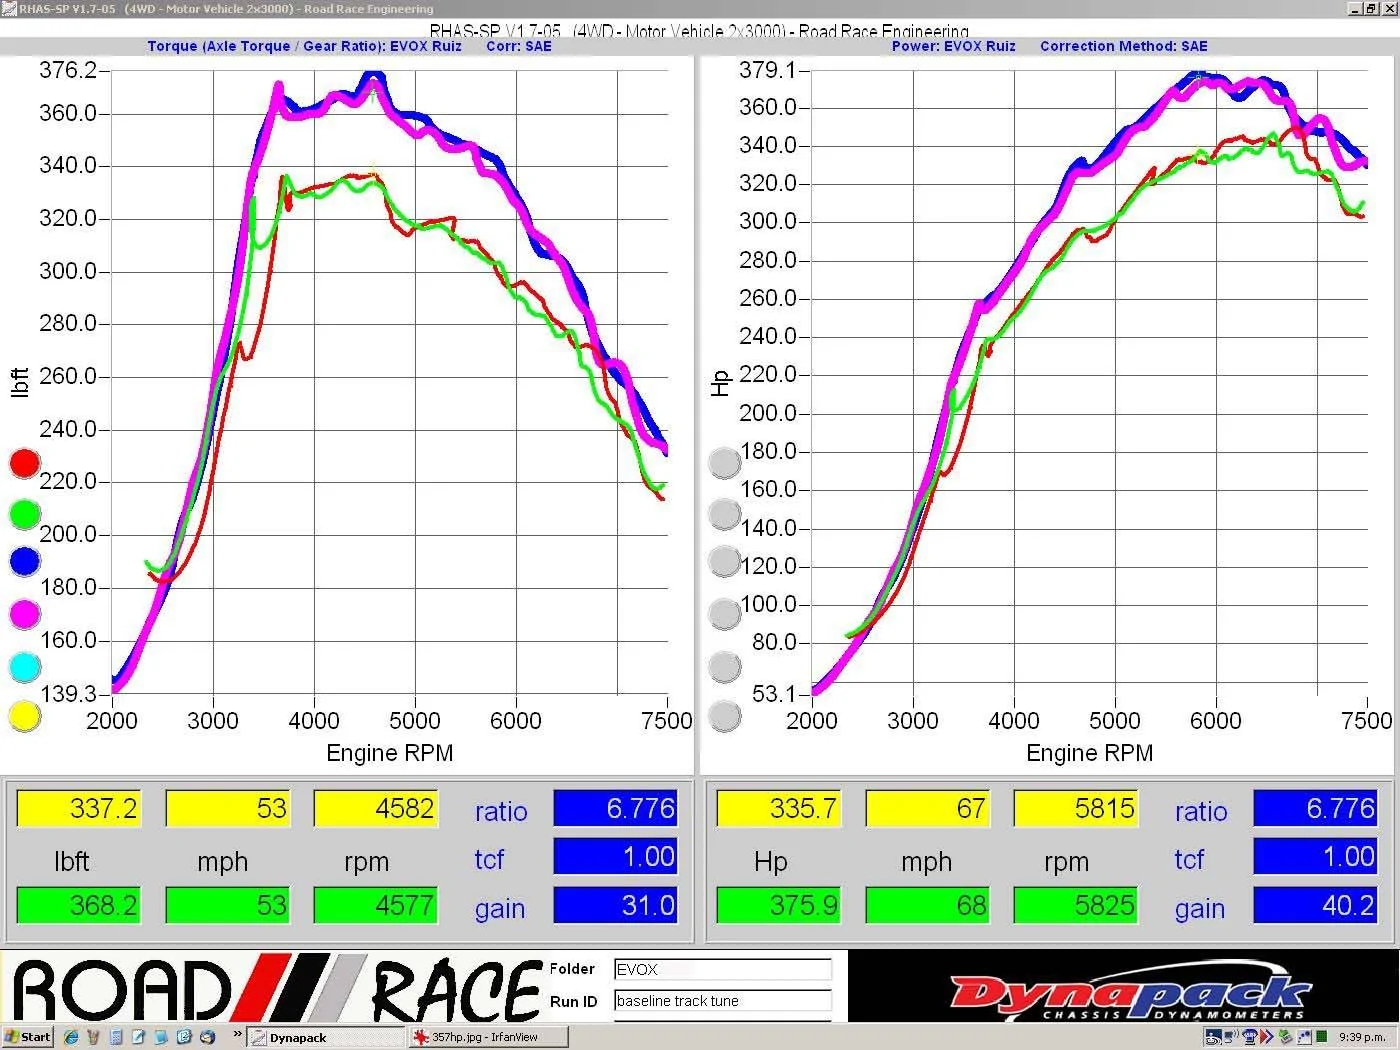Toggle the green run trace indicator

point(24,514)
